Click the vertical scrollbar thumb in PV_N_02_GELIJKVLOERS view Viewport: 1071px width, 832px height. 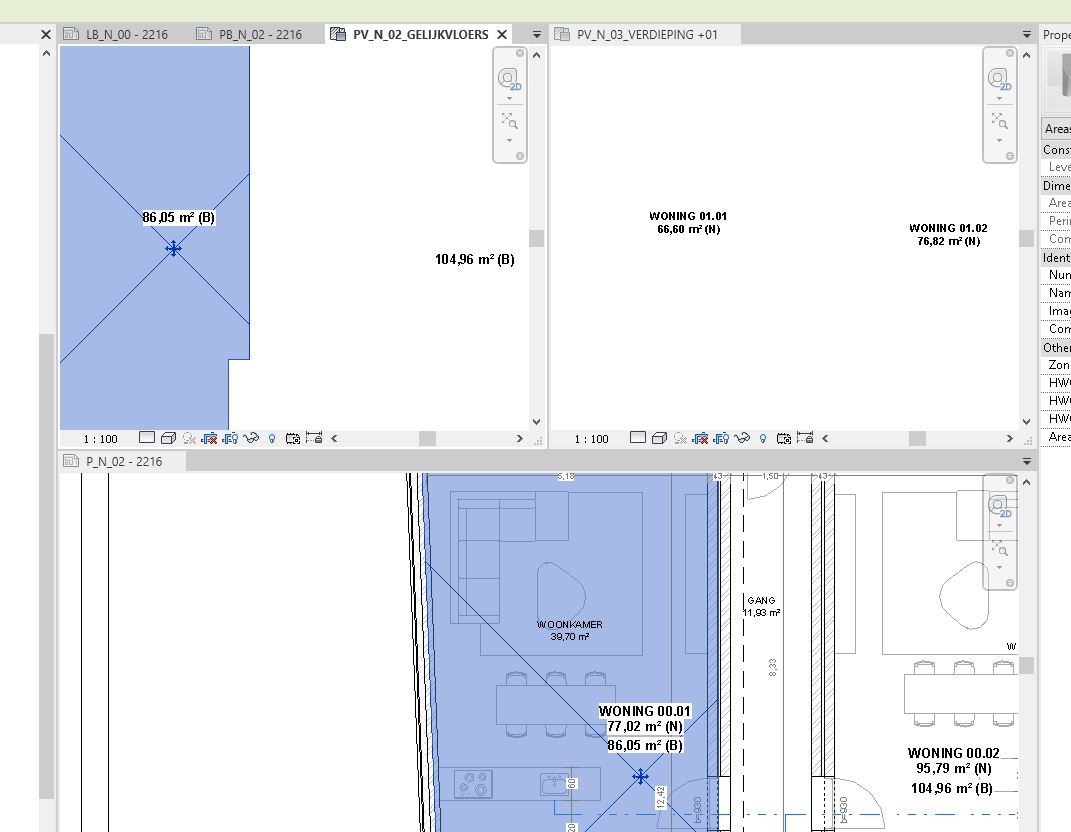pyautogui.click(x=537, y=238)
